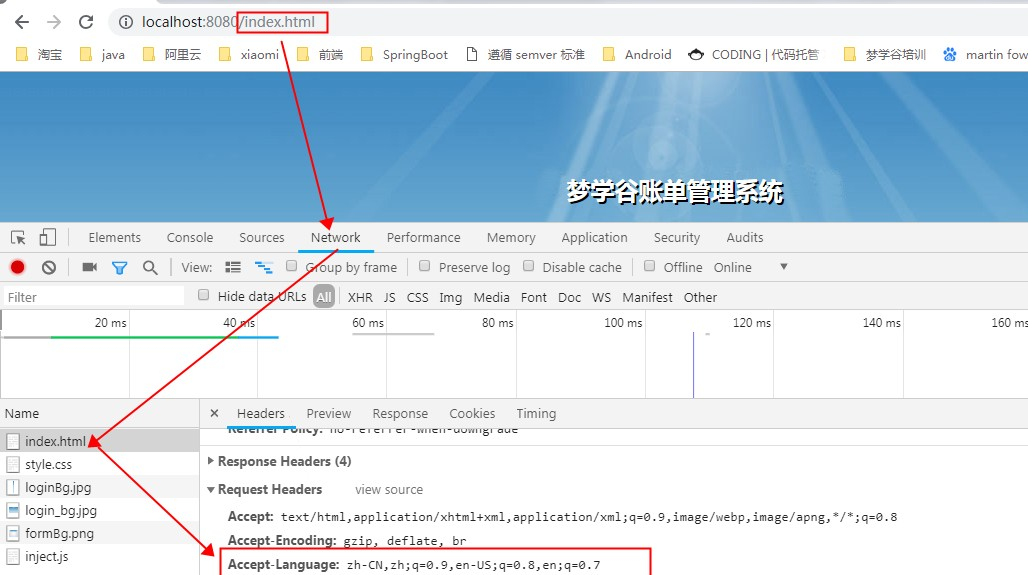Toggle the network filter funnel icon
Image resolution: width=1028 pixels, height=575 pixels.
click(x=119, y=267)
